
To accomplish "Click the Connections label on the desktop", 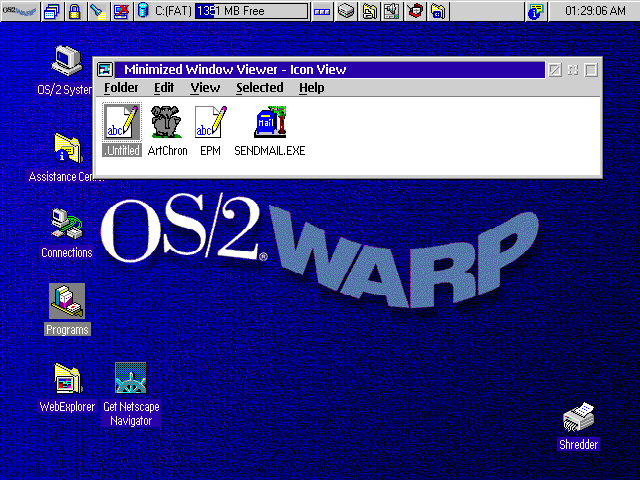I will coord(67,253).
